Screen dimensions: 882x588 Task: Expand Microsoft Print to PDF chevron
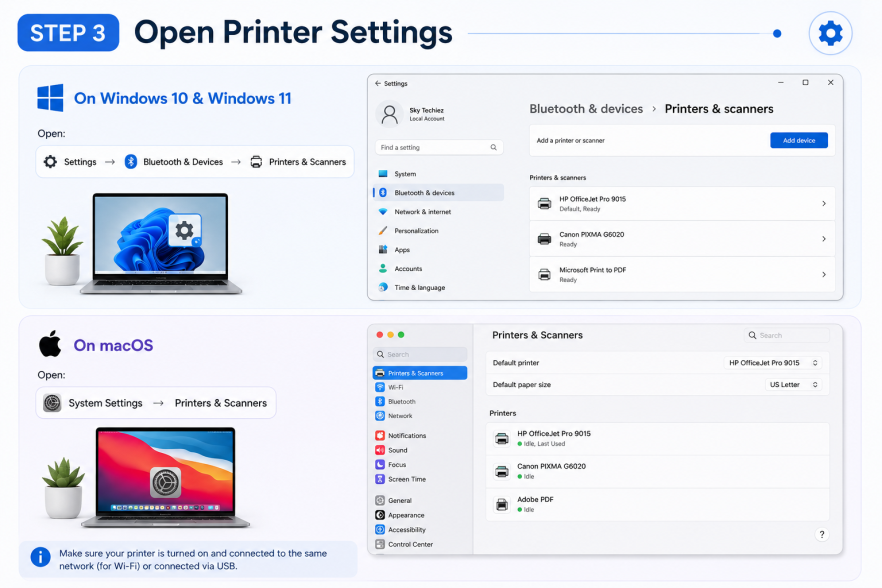pos(824,275)
